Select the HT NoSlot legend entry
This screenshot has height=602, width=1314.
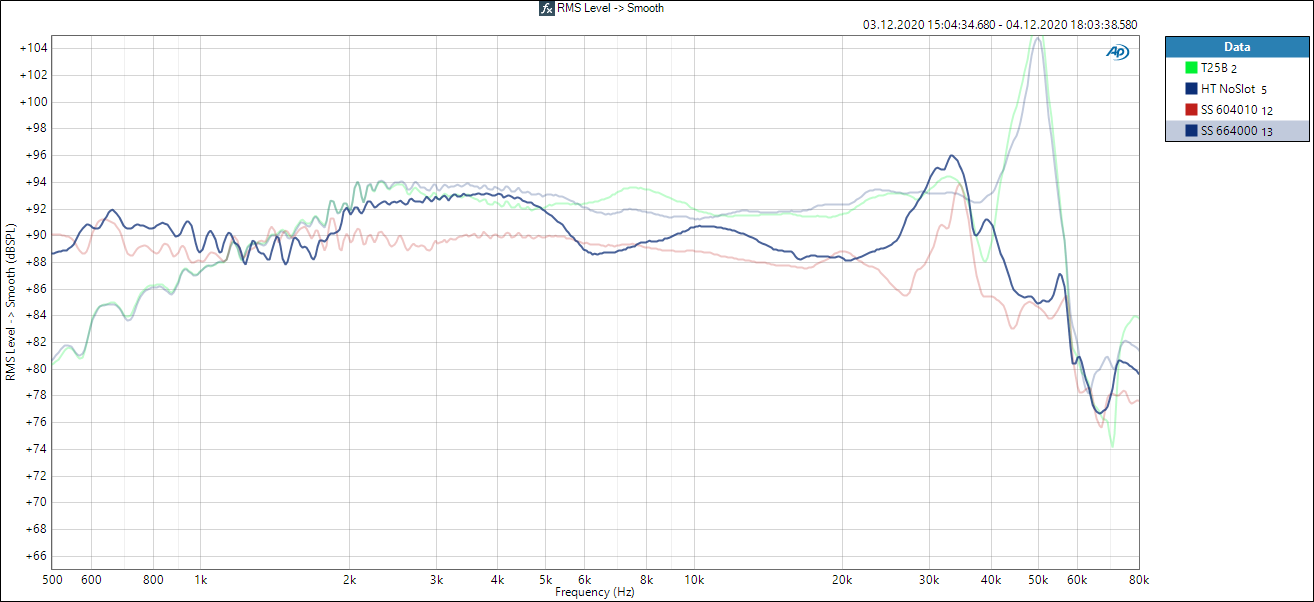tap(1237, 89)
